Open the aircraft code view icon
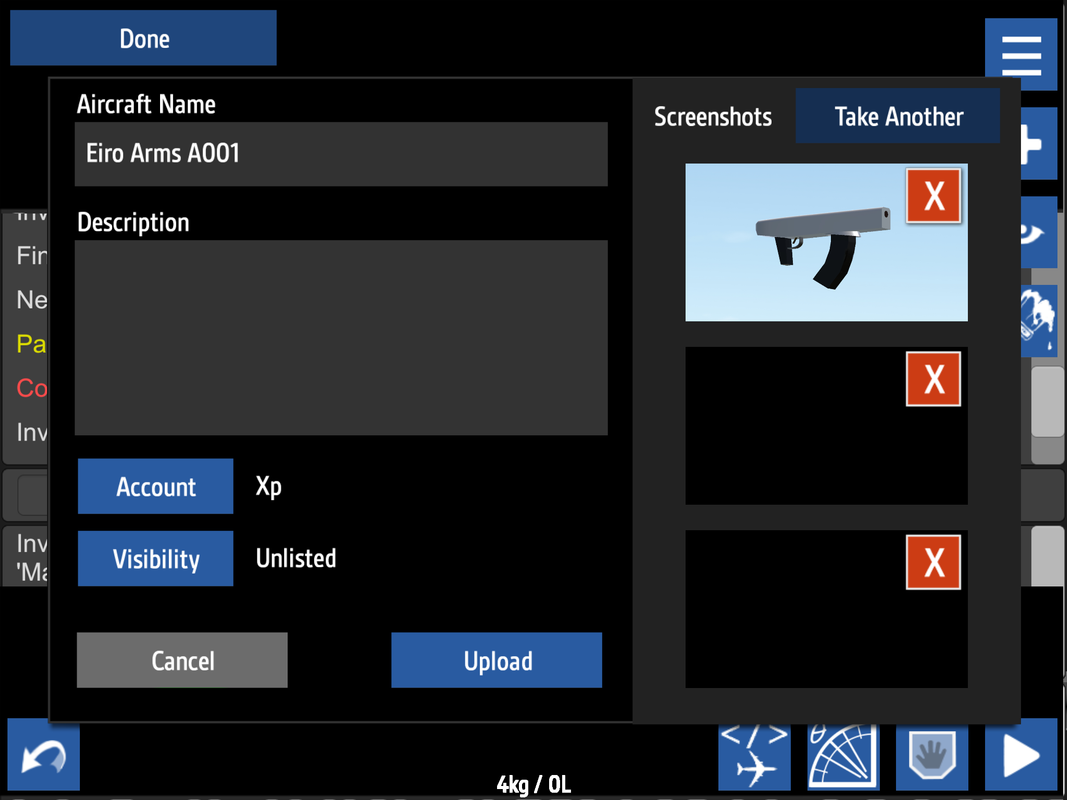Screen dimensions: 1067x800 click(755, 756)
